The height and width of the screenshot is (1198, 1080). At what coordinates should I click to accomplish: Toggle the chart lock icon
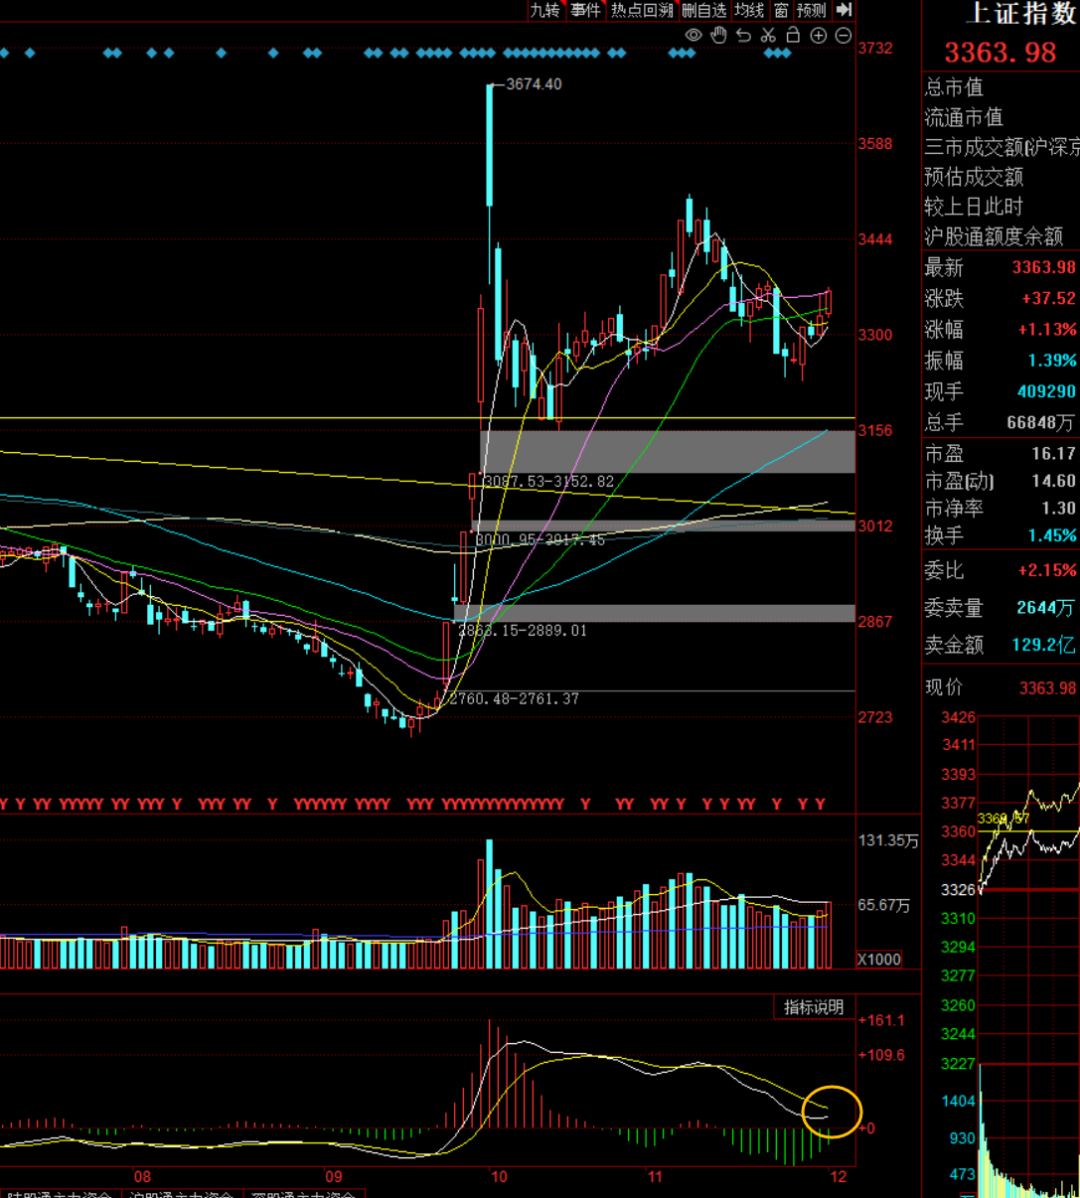coord(793,36)
